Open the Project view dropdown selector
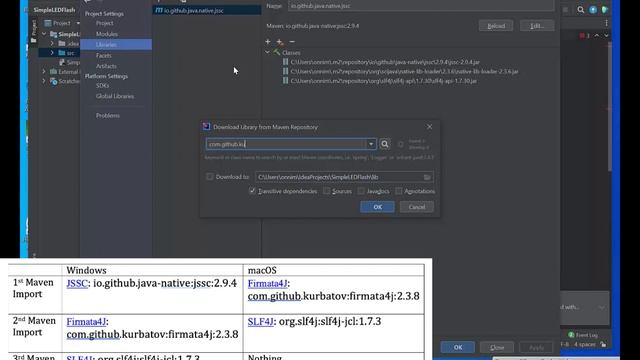This screenshot has height=360, width=640. [x=62, y=23]
